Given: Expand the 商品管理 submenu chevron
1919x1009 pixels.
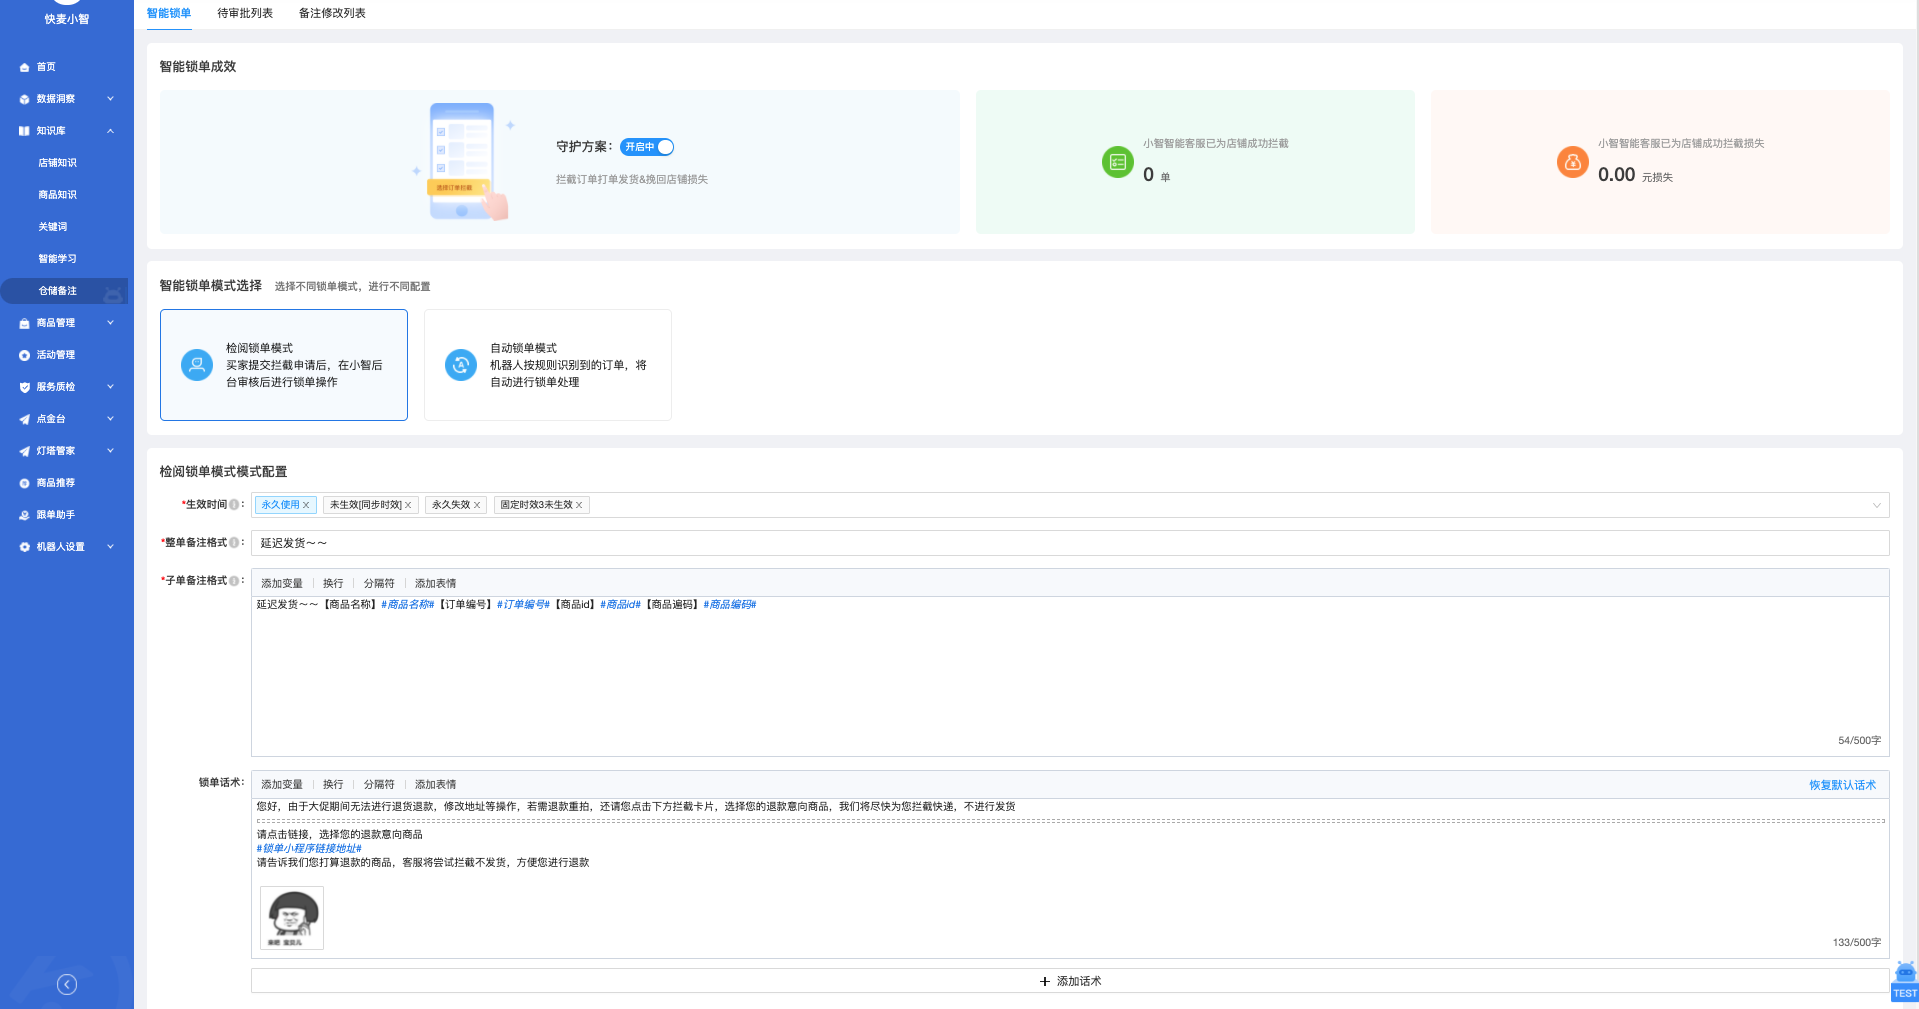Looking at the screenshot, I should tap(110, 323).
